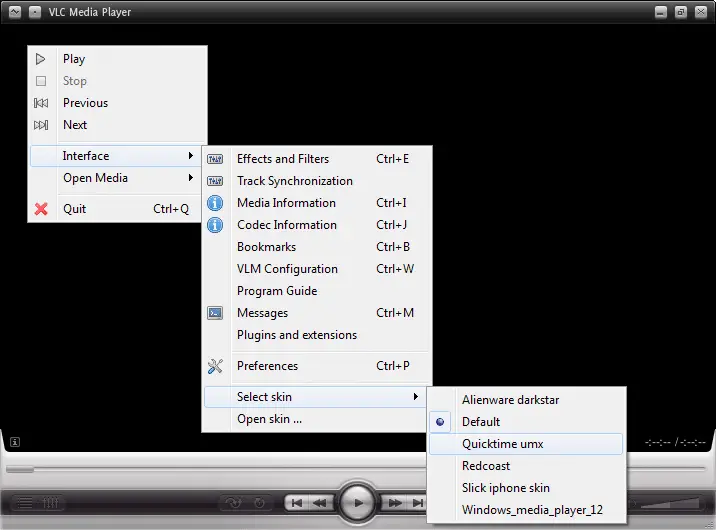Open Codec Information
This screenshot has height=530, width=716.
(x=317, y=225)
